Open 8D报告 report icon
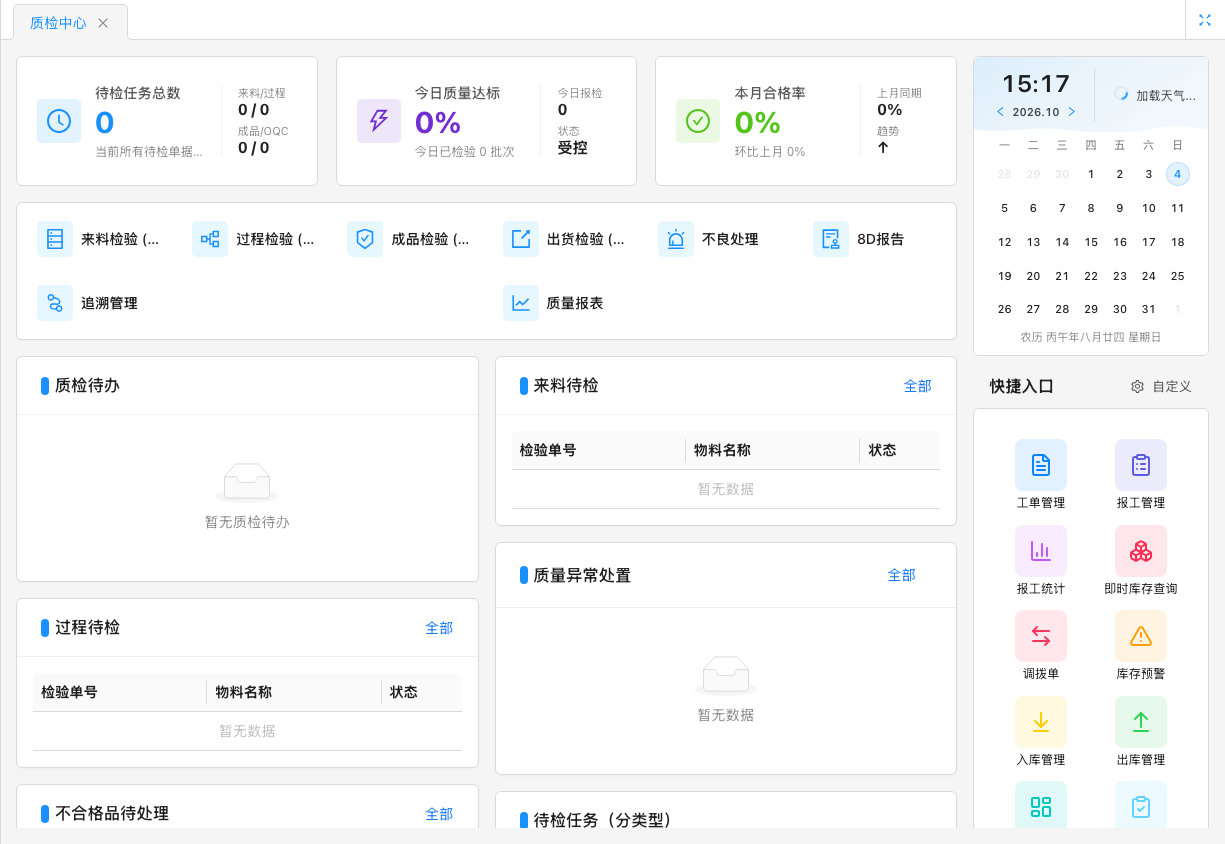1225x844 pixels. click(x=831, y=240)
